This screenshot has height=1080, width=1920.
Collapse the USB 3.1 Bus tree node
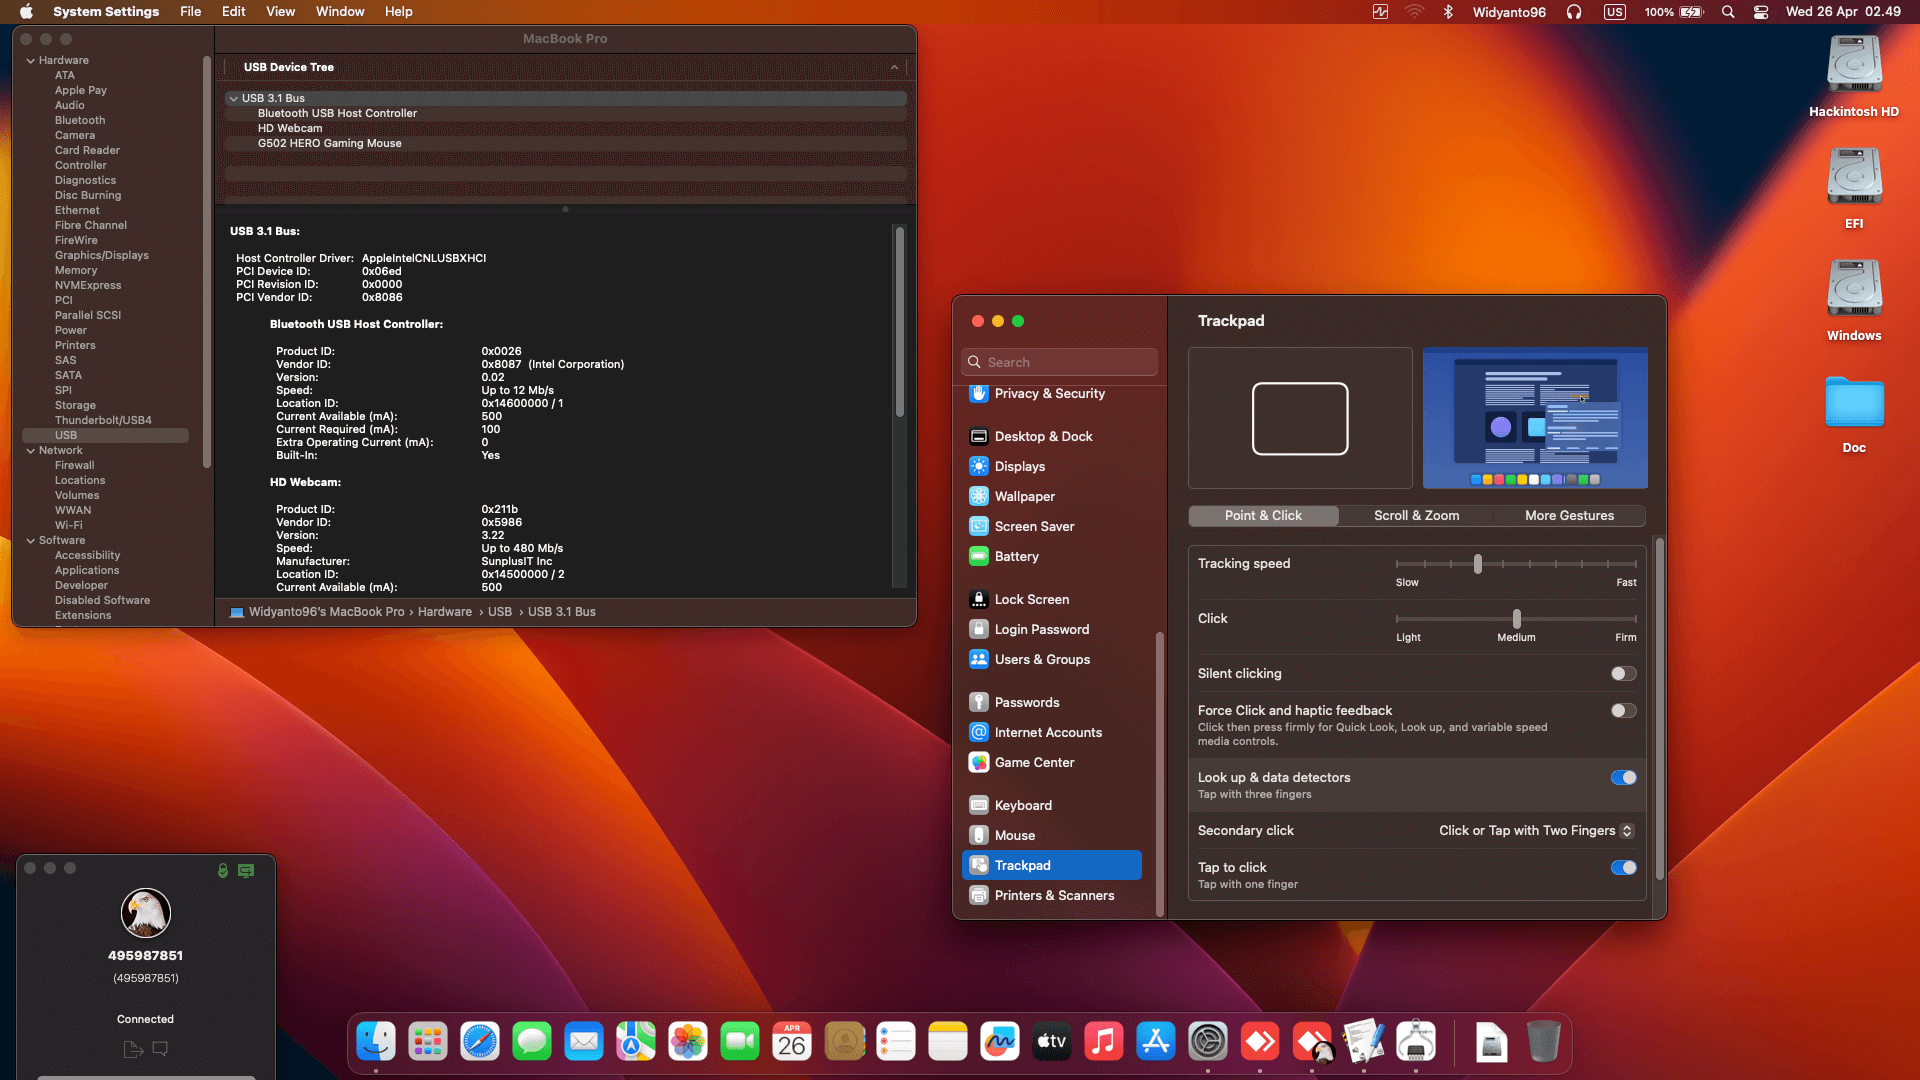click(x=233, y=98)
